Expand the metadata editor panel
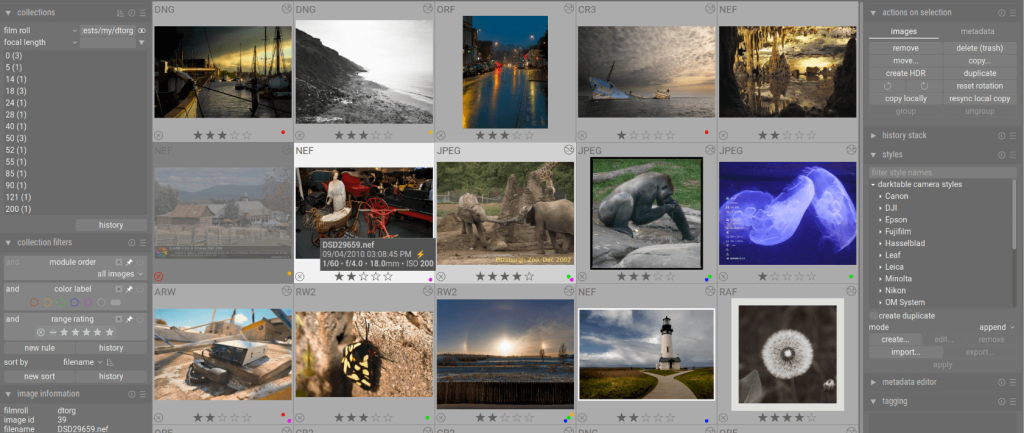This screenshot has width=1024, height=433. click(874, 383)
